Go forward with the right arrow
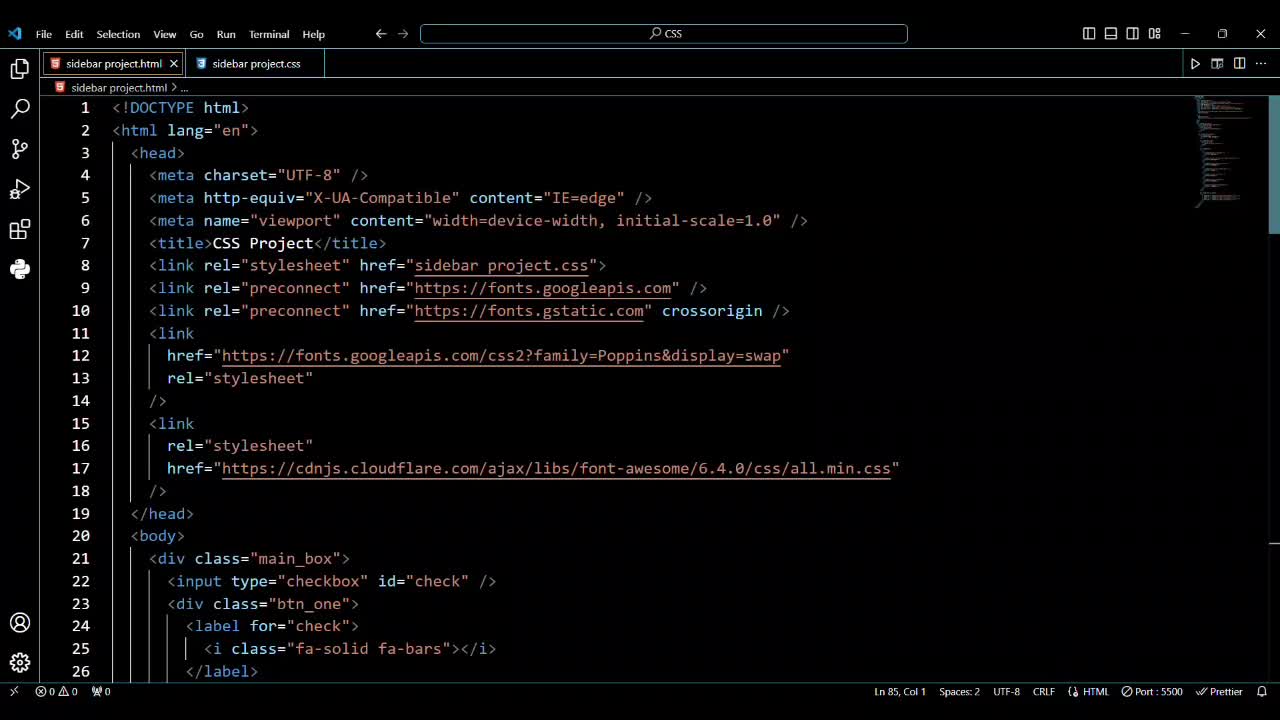1280x720 pixels. pyautogui.click(x=403, y=34)
